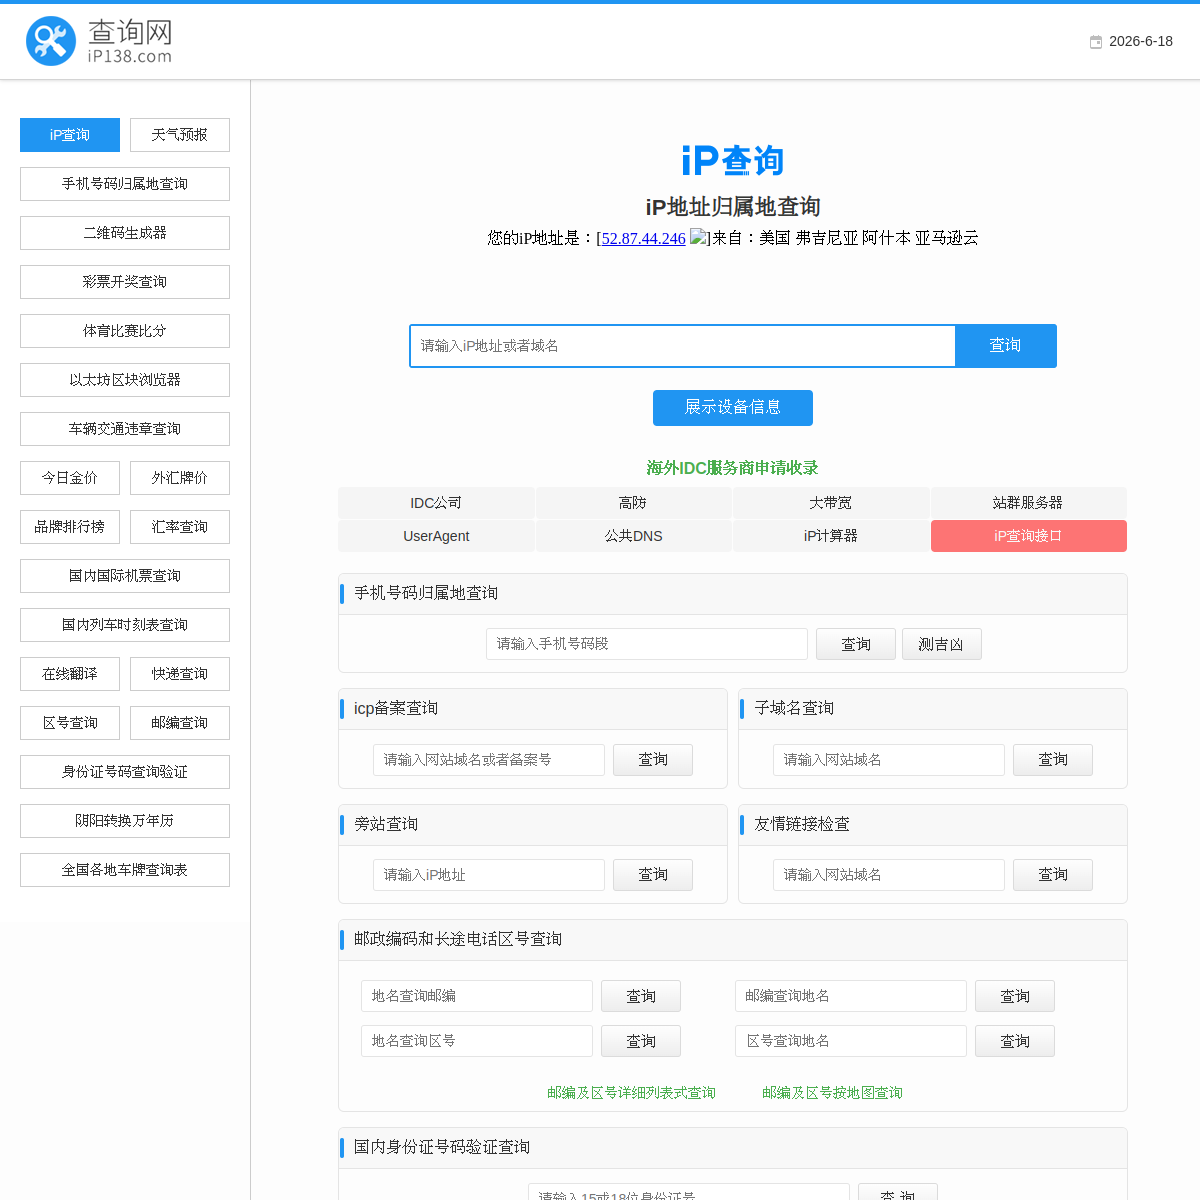Screen dimensions: 1200x1200
Task: Open 邮编及区号按地图查询 link
Action: (x=832, y=1093)
